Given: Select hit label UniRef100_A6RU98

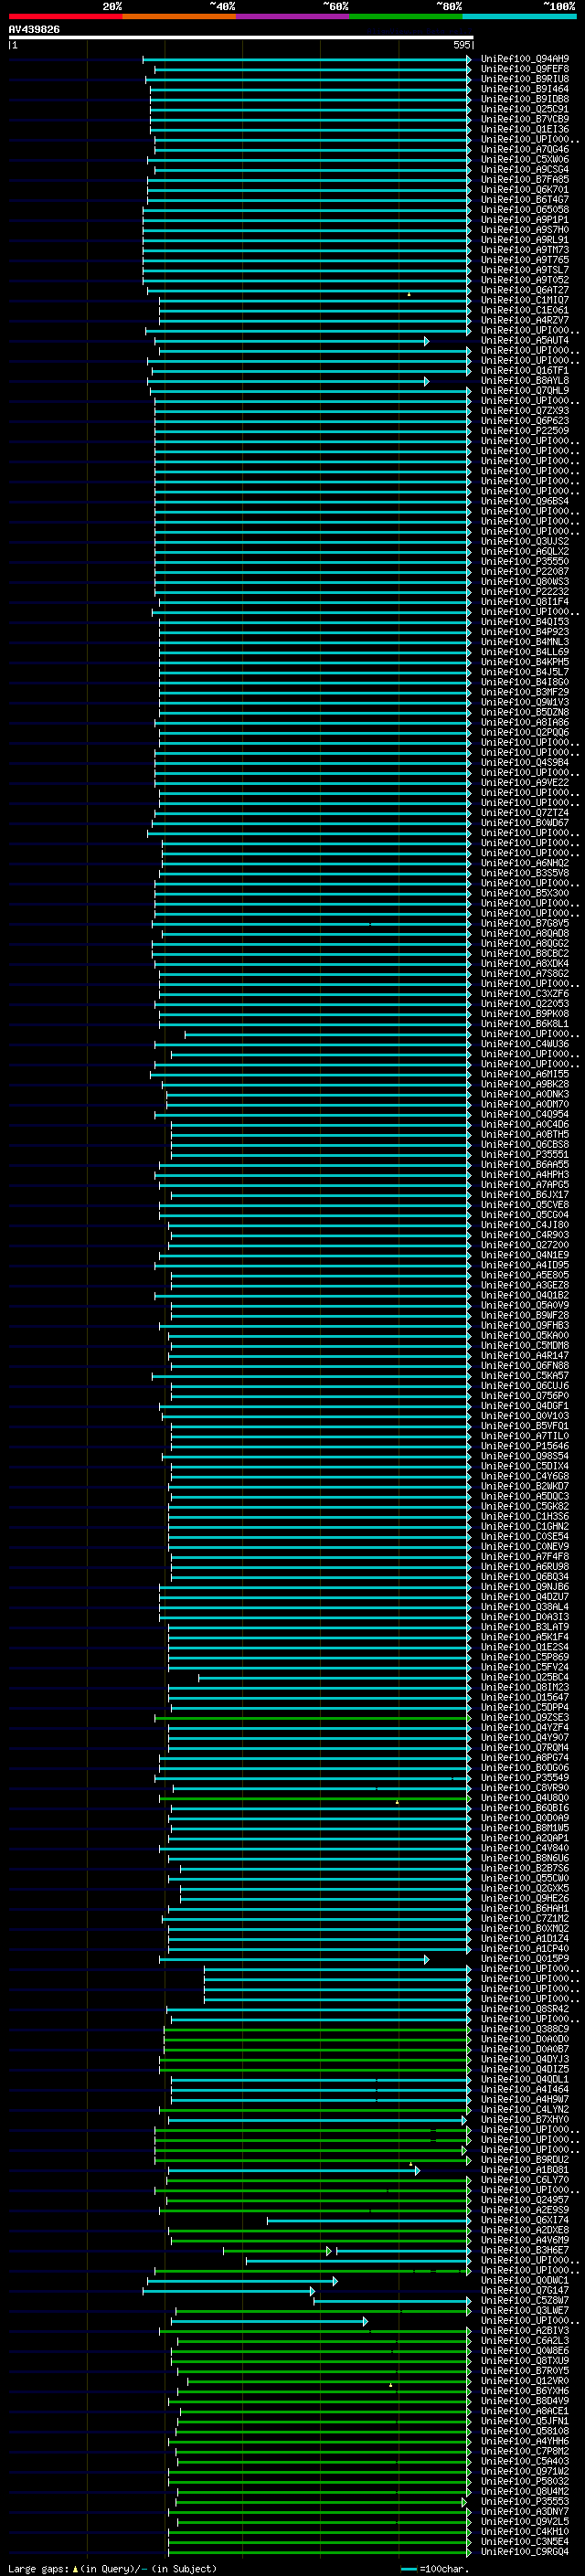Looking at the screenshot, I should [x=524, y=1566].
